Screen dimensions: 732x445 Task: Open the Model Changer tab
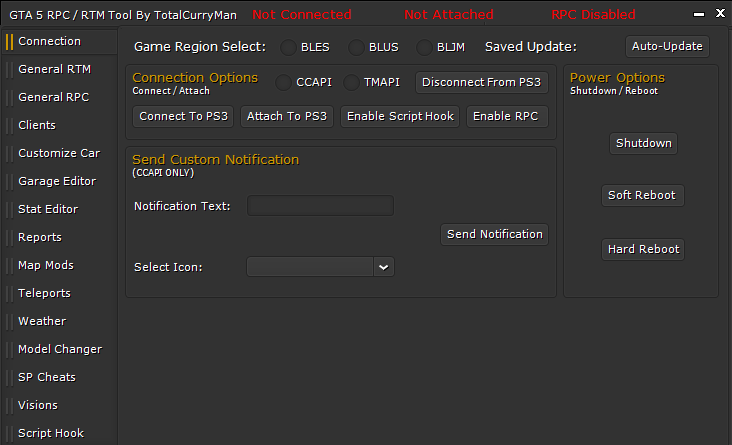(x=60, y=349)
